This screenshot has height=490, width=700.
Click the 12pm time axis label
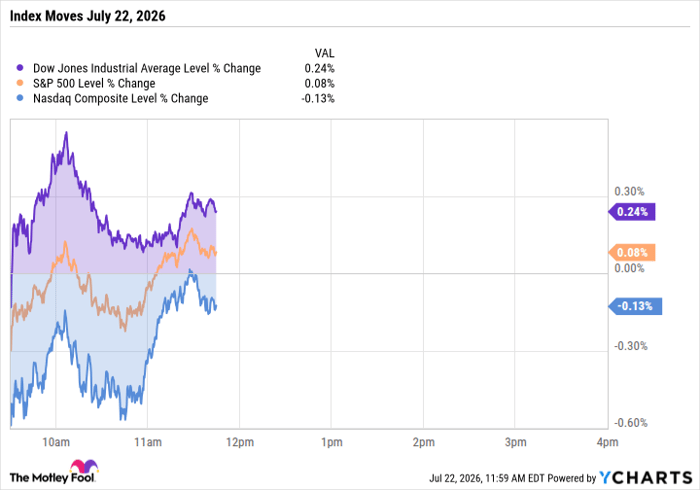[240, 442]
